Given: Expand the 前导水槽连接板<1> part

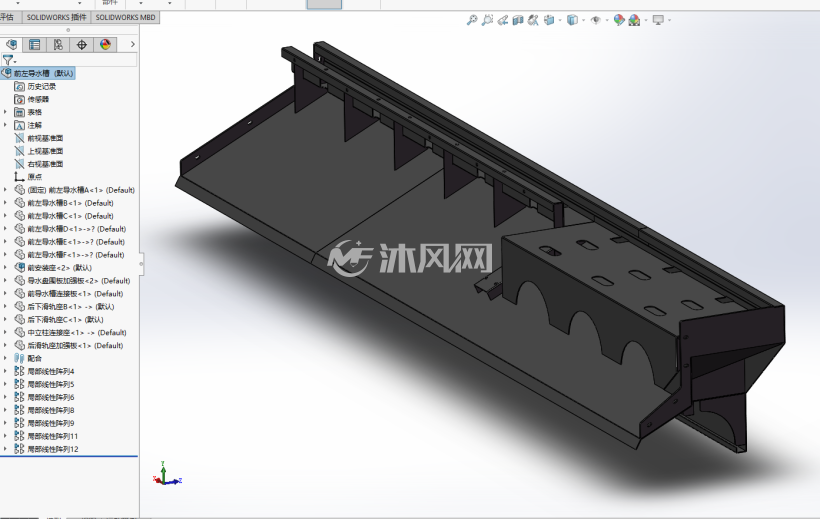Looking at the screenshot, I should pyautogui.click(x=6, y=294).
